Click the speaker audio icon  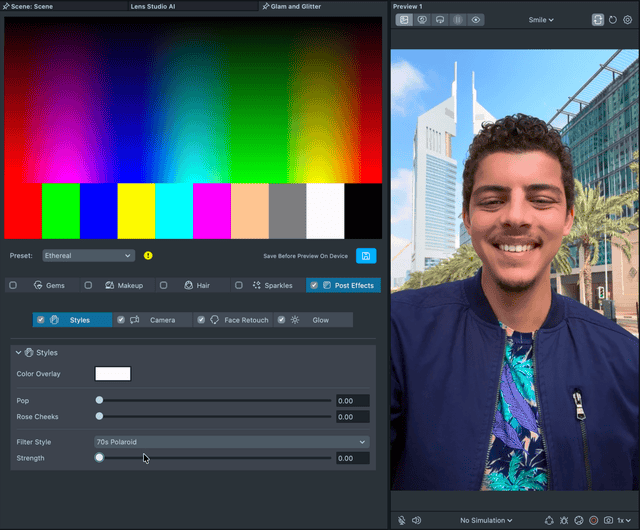[416, 520]
